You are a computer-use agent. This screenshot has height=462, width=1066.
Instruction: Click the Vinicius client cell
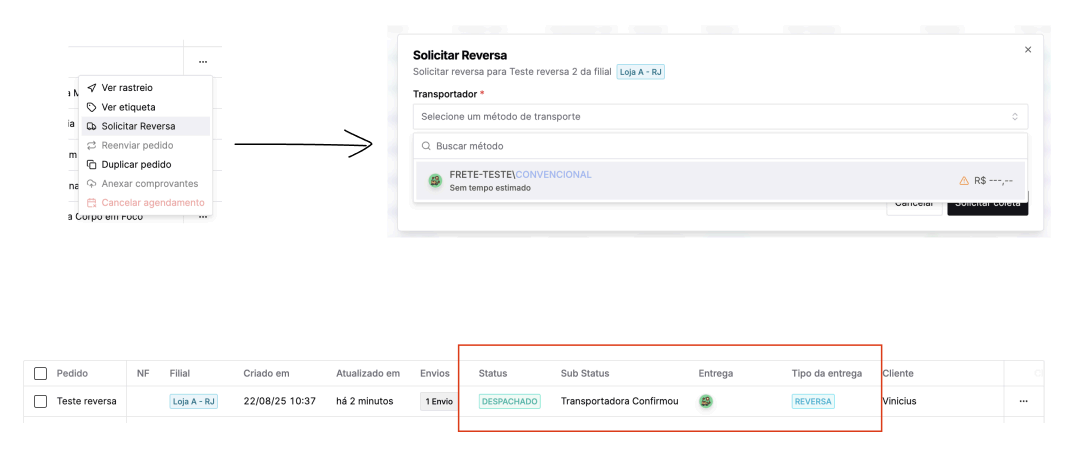pos(899,402)
